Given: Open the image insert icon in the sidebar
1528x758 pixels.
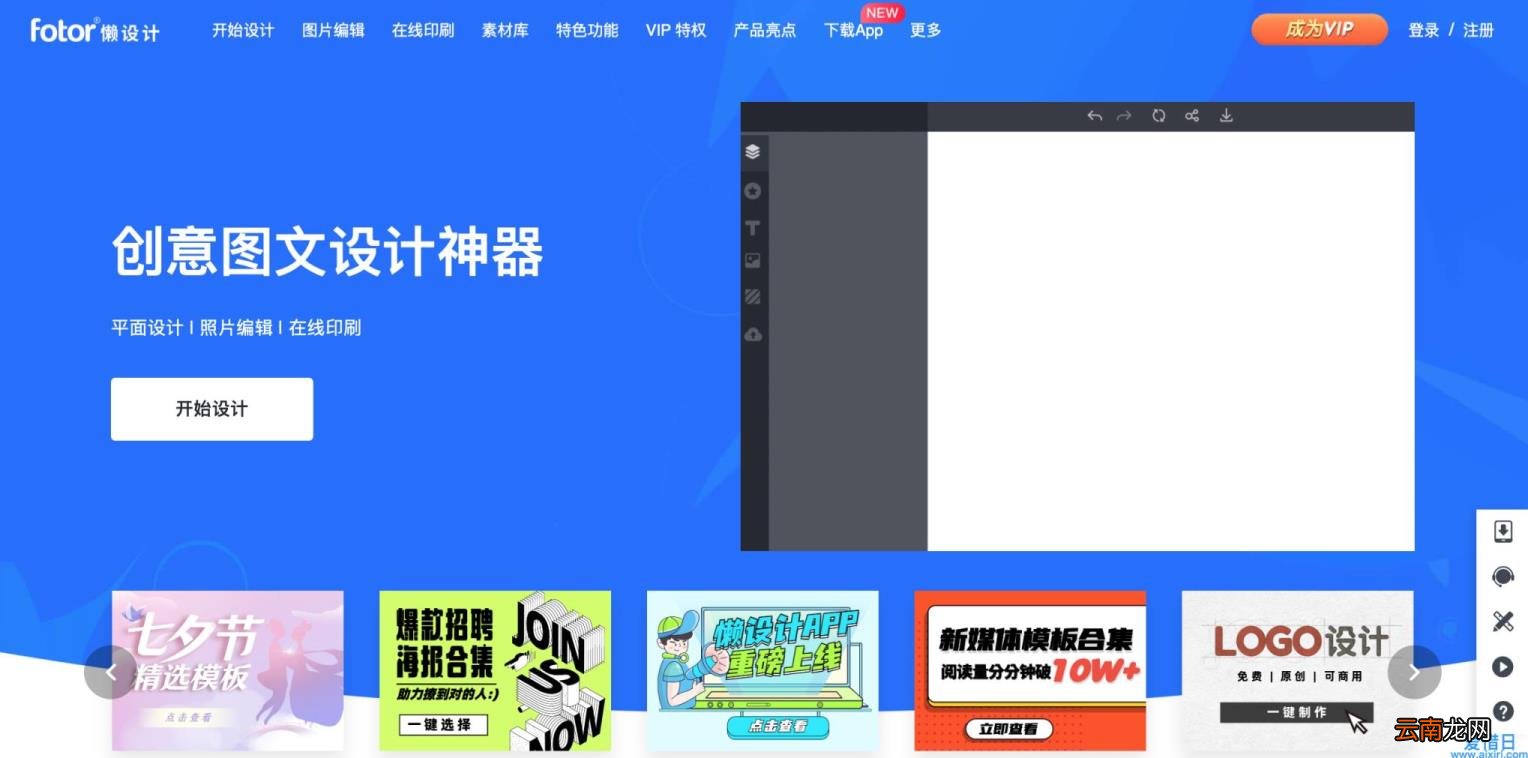Looking at the screenshot, I should 753,262.
